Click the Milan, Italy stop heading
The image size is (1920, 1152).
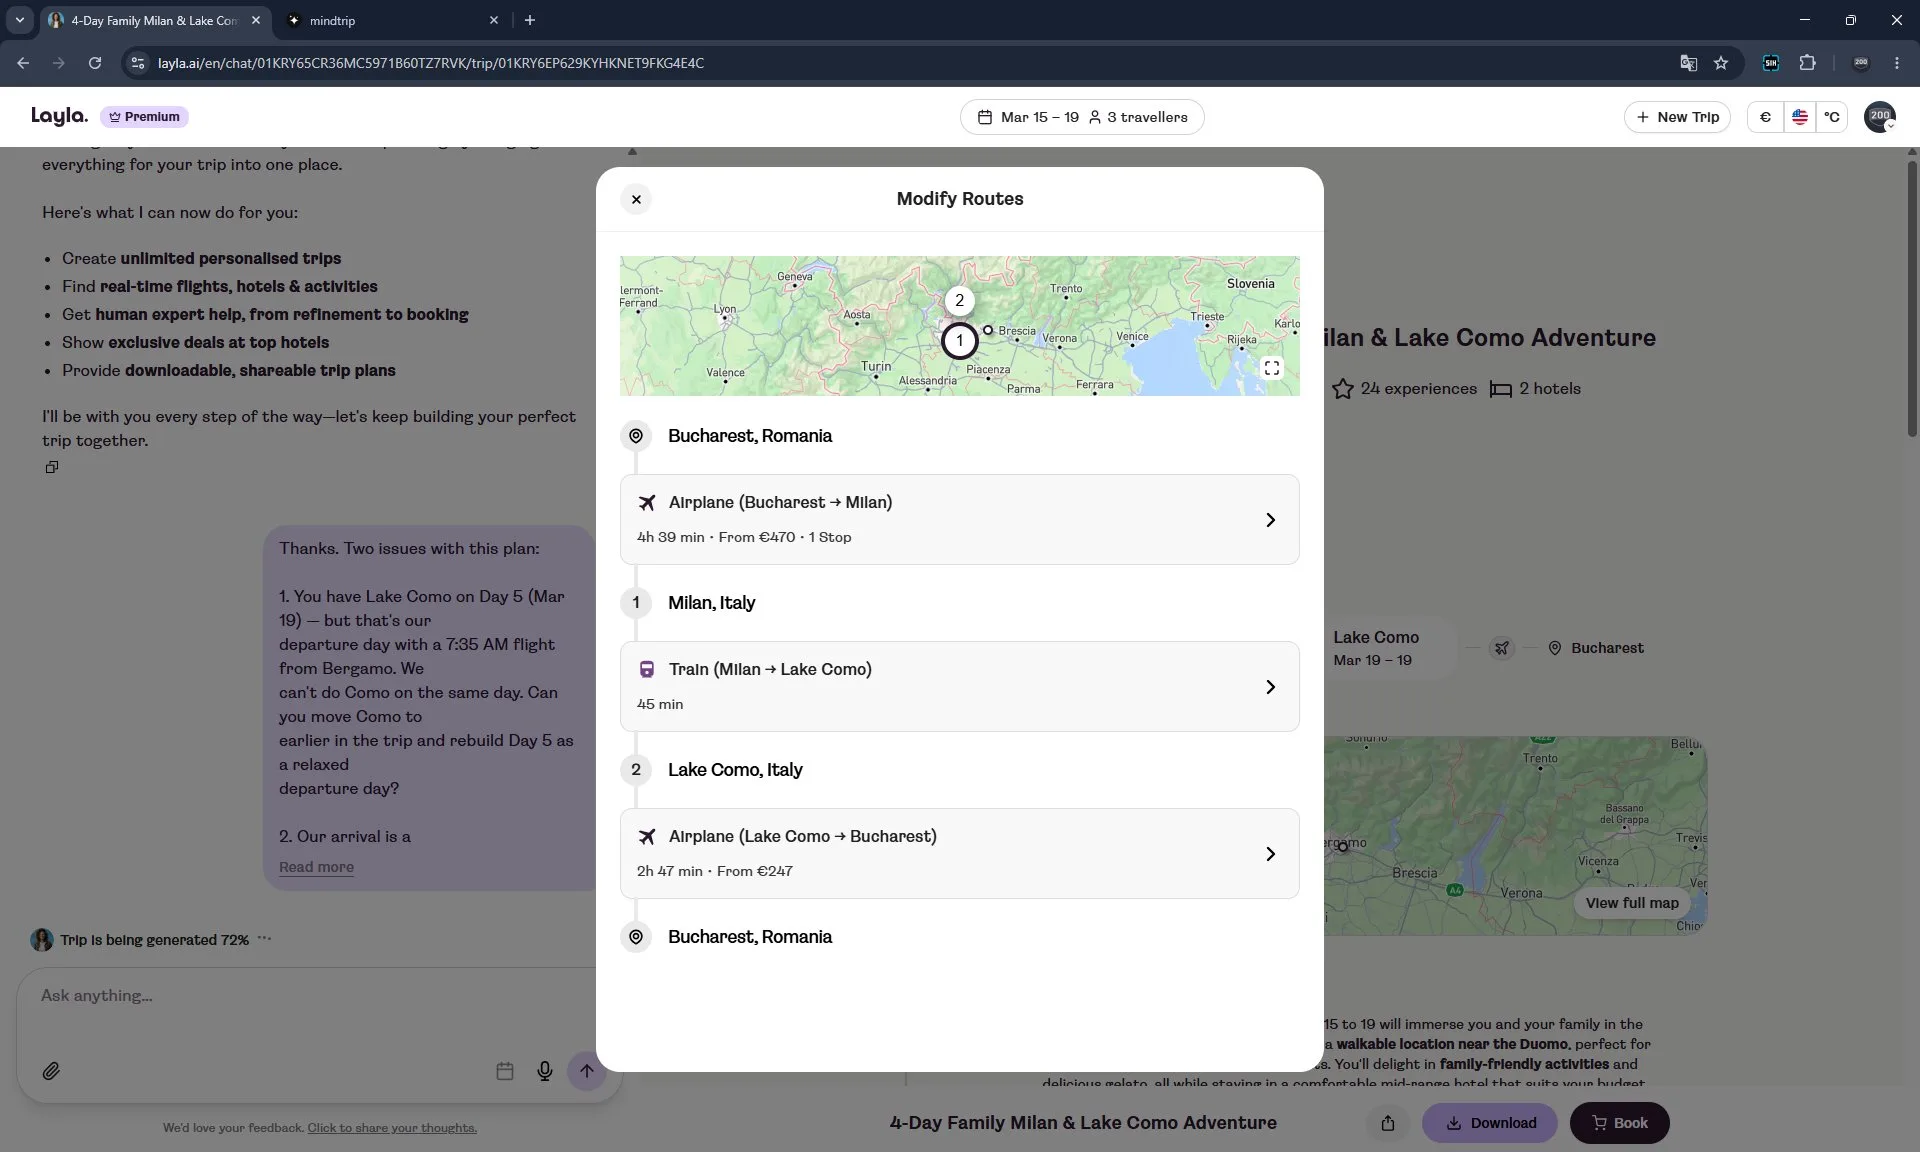[711, 603]
